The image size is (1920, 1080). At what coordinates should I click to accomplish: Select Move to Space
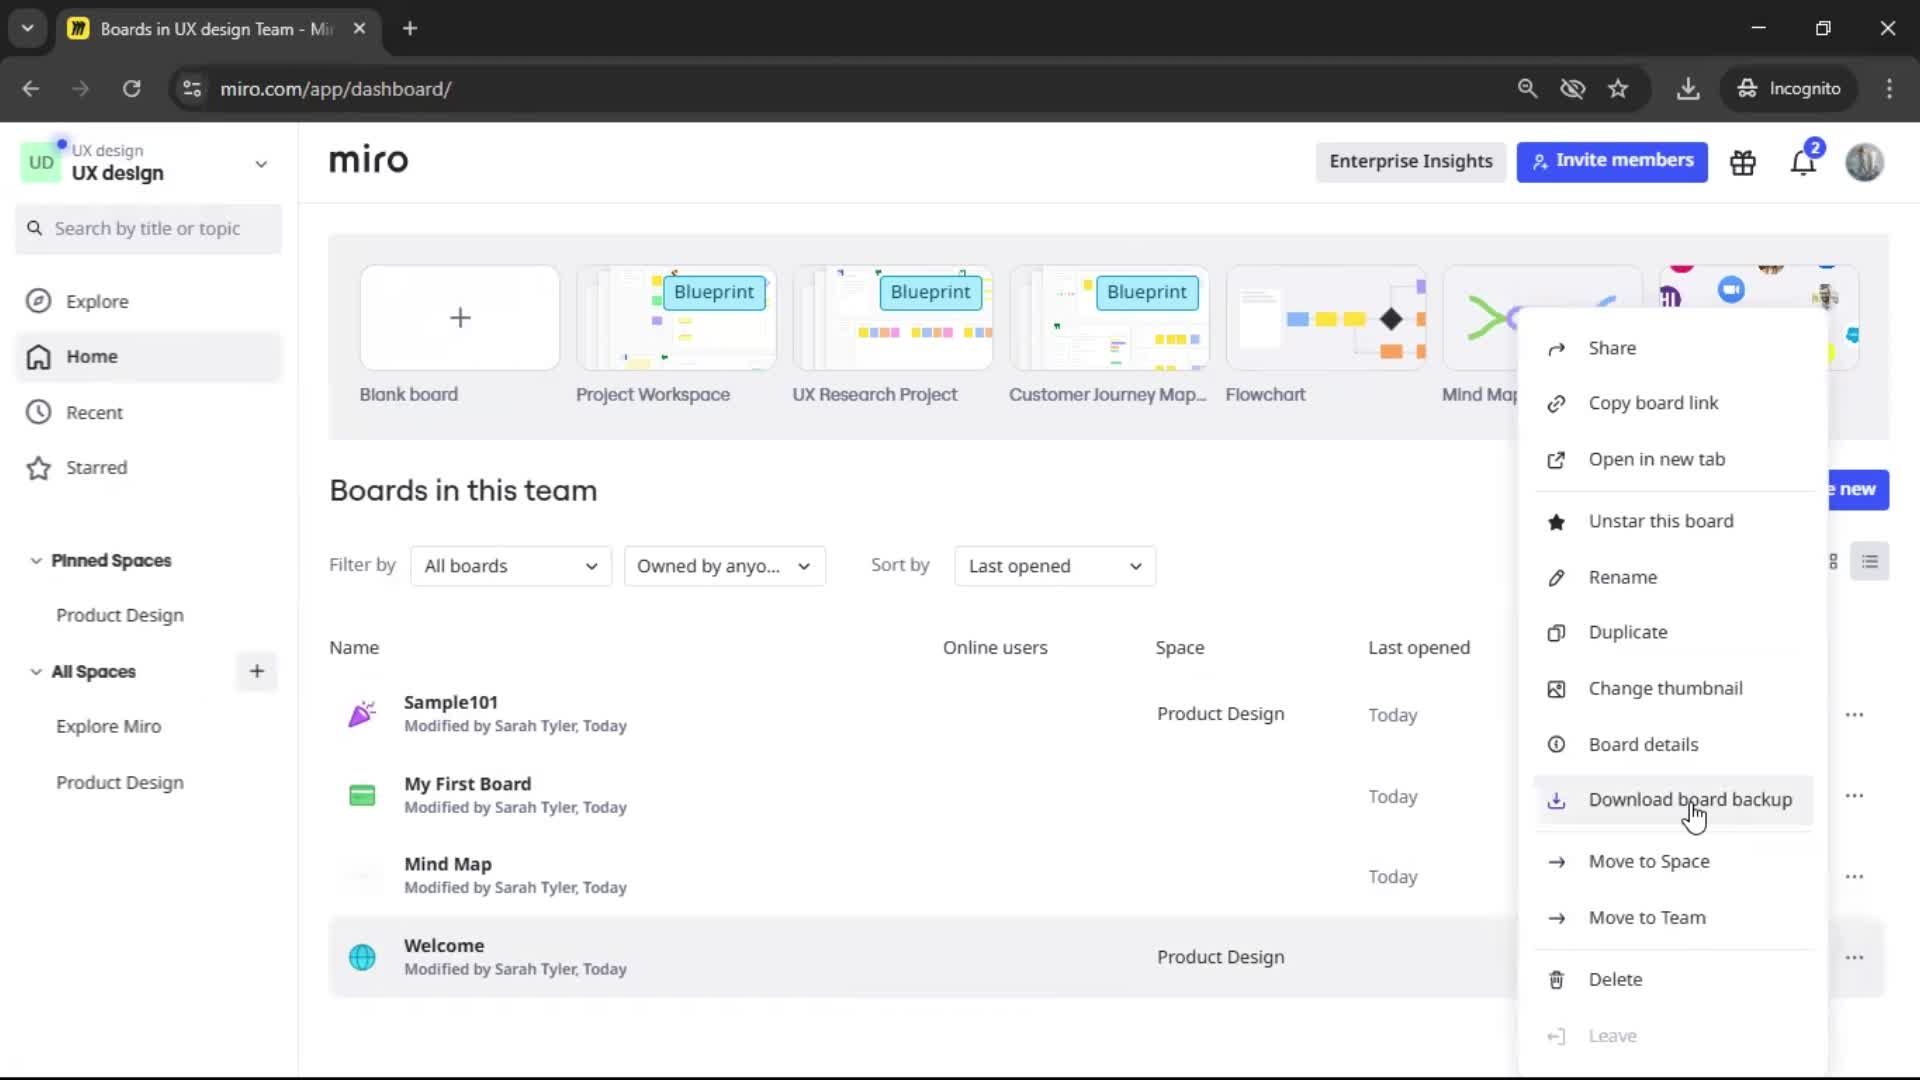point(1673,861)
